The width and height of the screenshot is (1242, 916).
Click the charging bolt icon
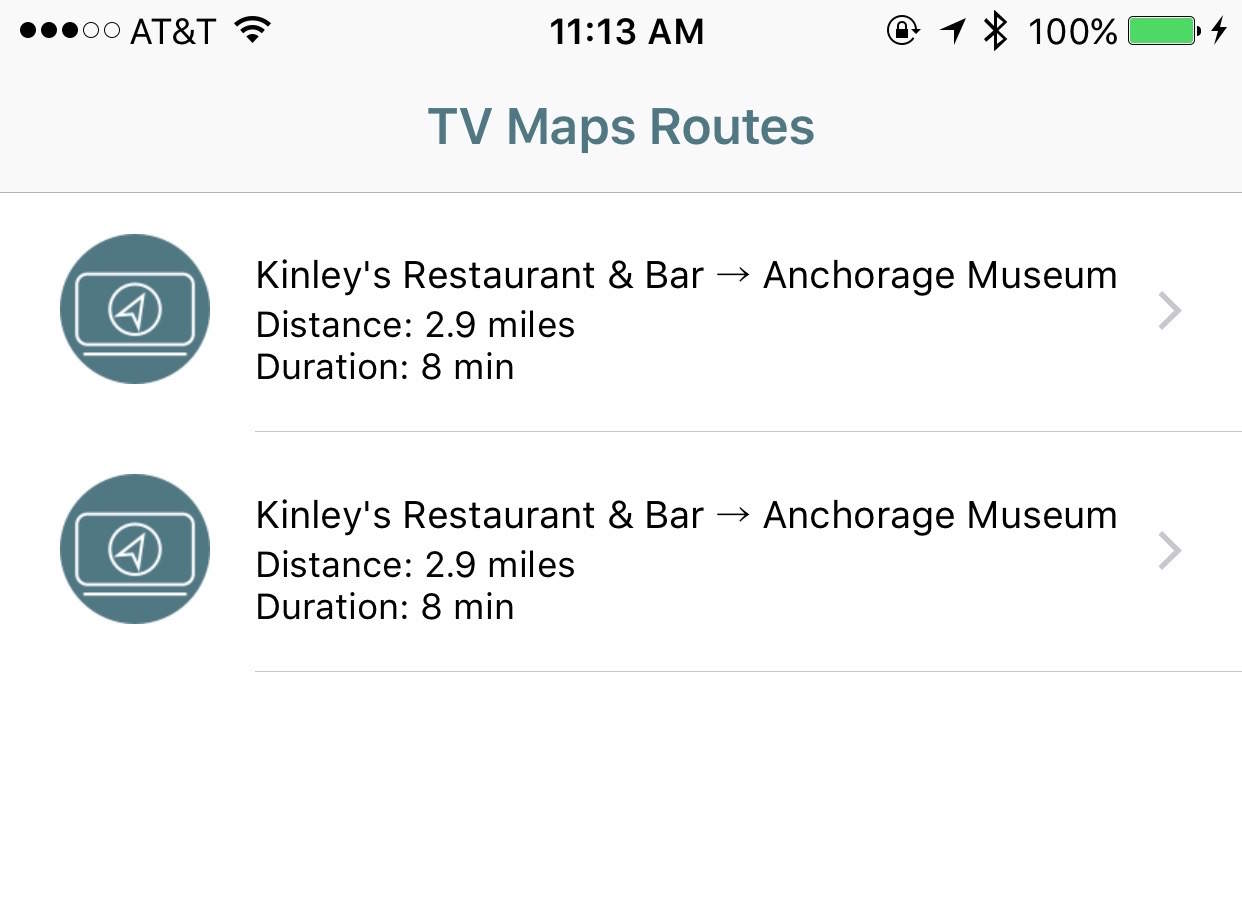coord(1218,31)
